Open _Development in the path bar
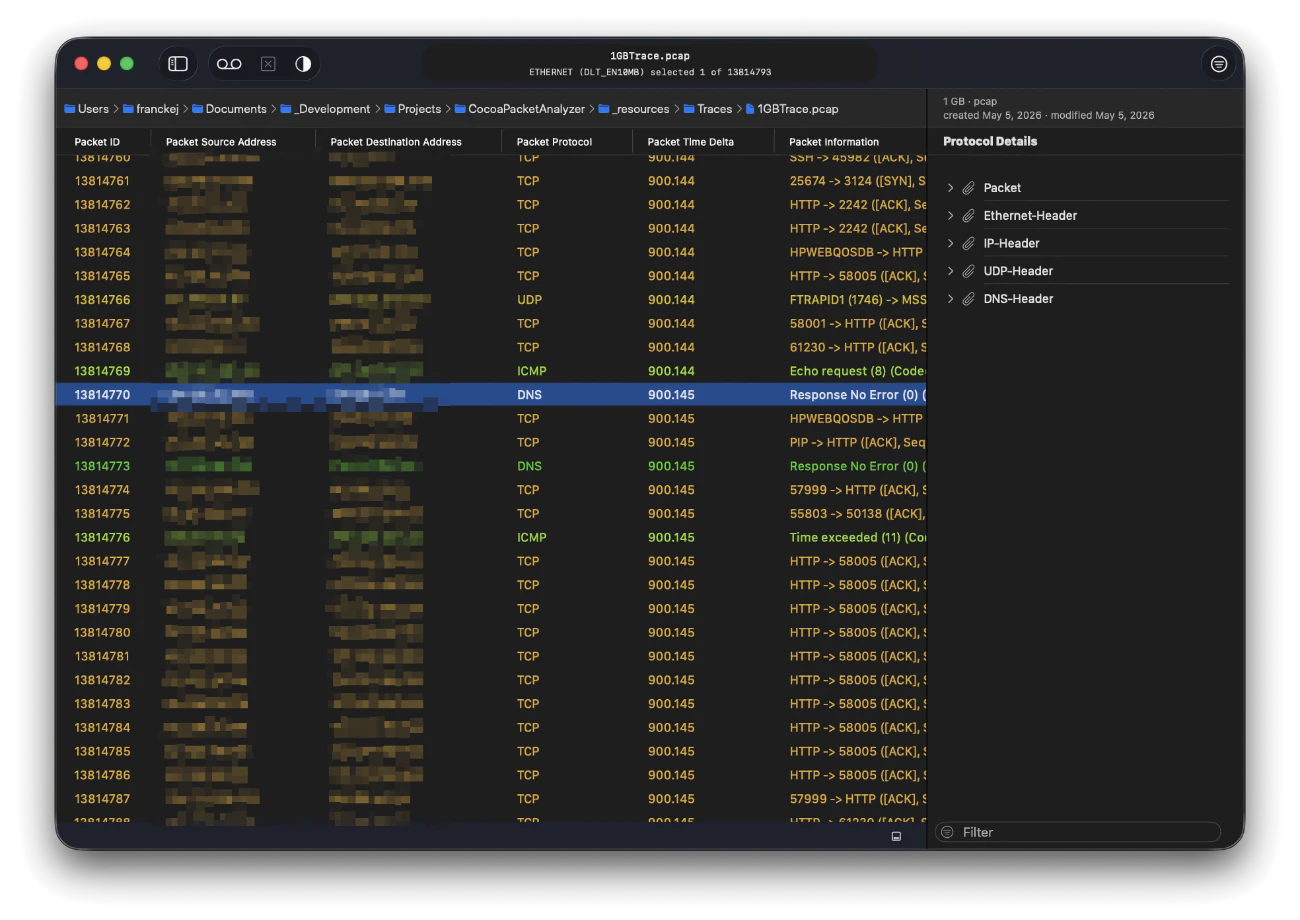Image resolution: width=1300 pixels, height=920 pixels. click(332, 109)
